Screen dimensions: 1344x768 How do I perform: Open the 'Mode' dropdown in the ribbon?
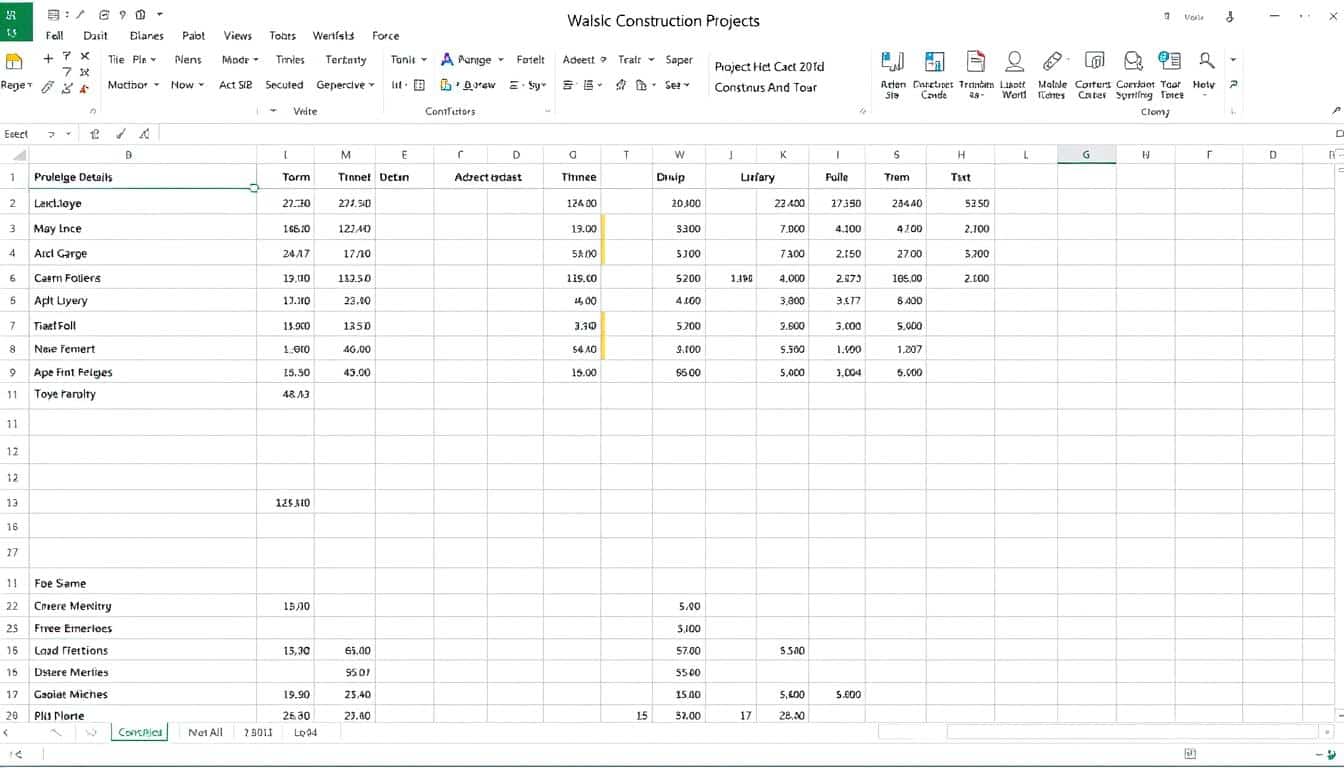pyautogui.click(x=240, y=60)
